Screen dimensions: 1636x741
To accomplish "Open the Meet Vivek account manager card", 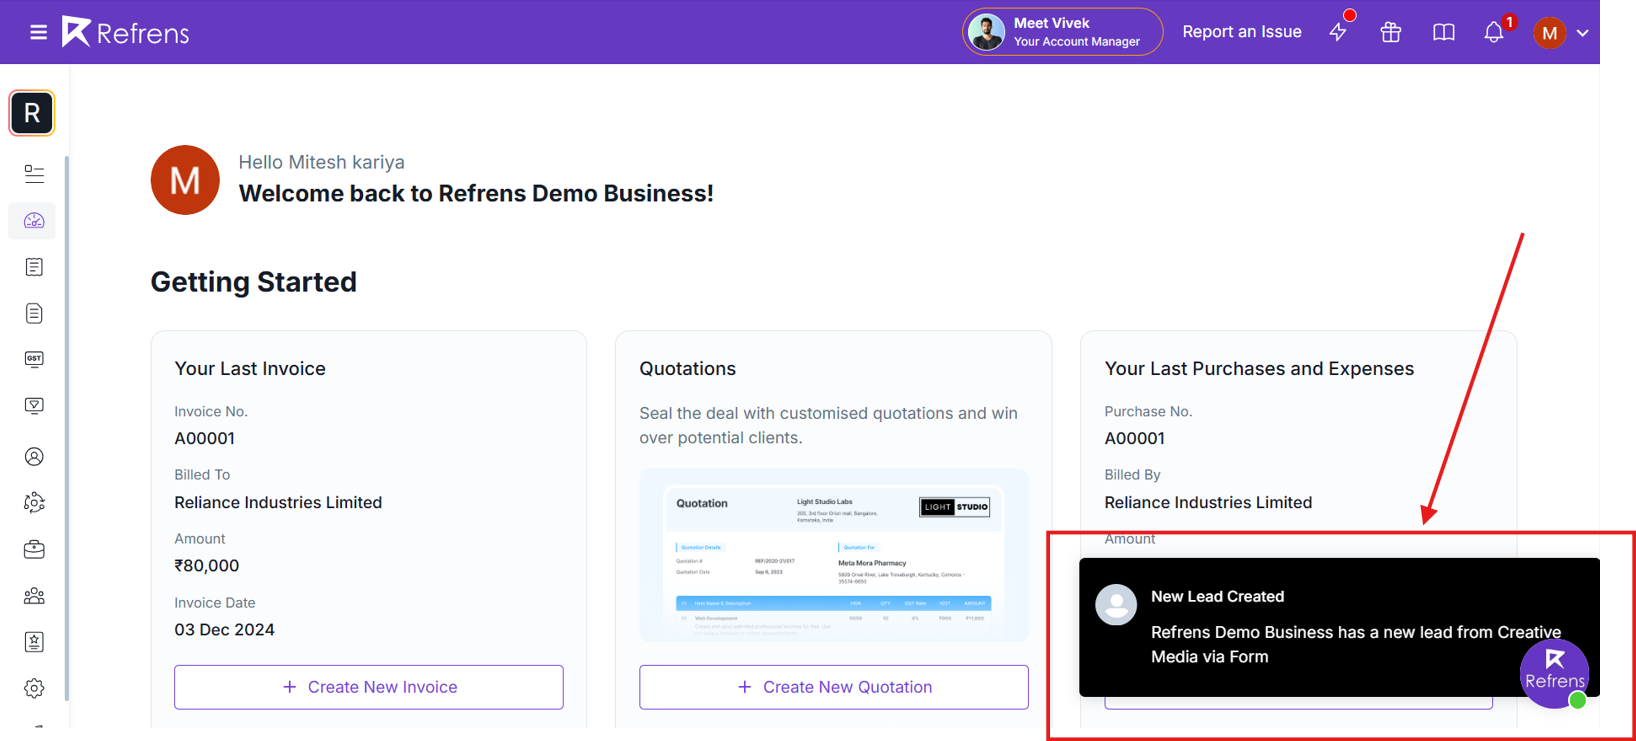I will pos(1062,32).
